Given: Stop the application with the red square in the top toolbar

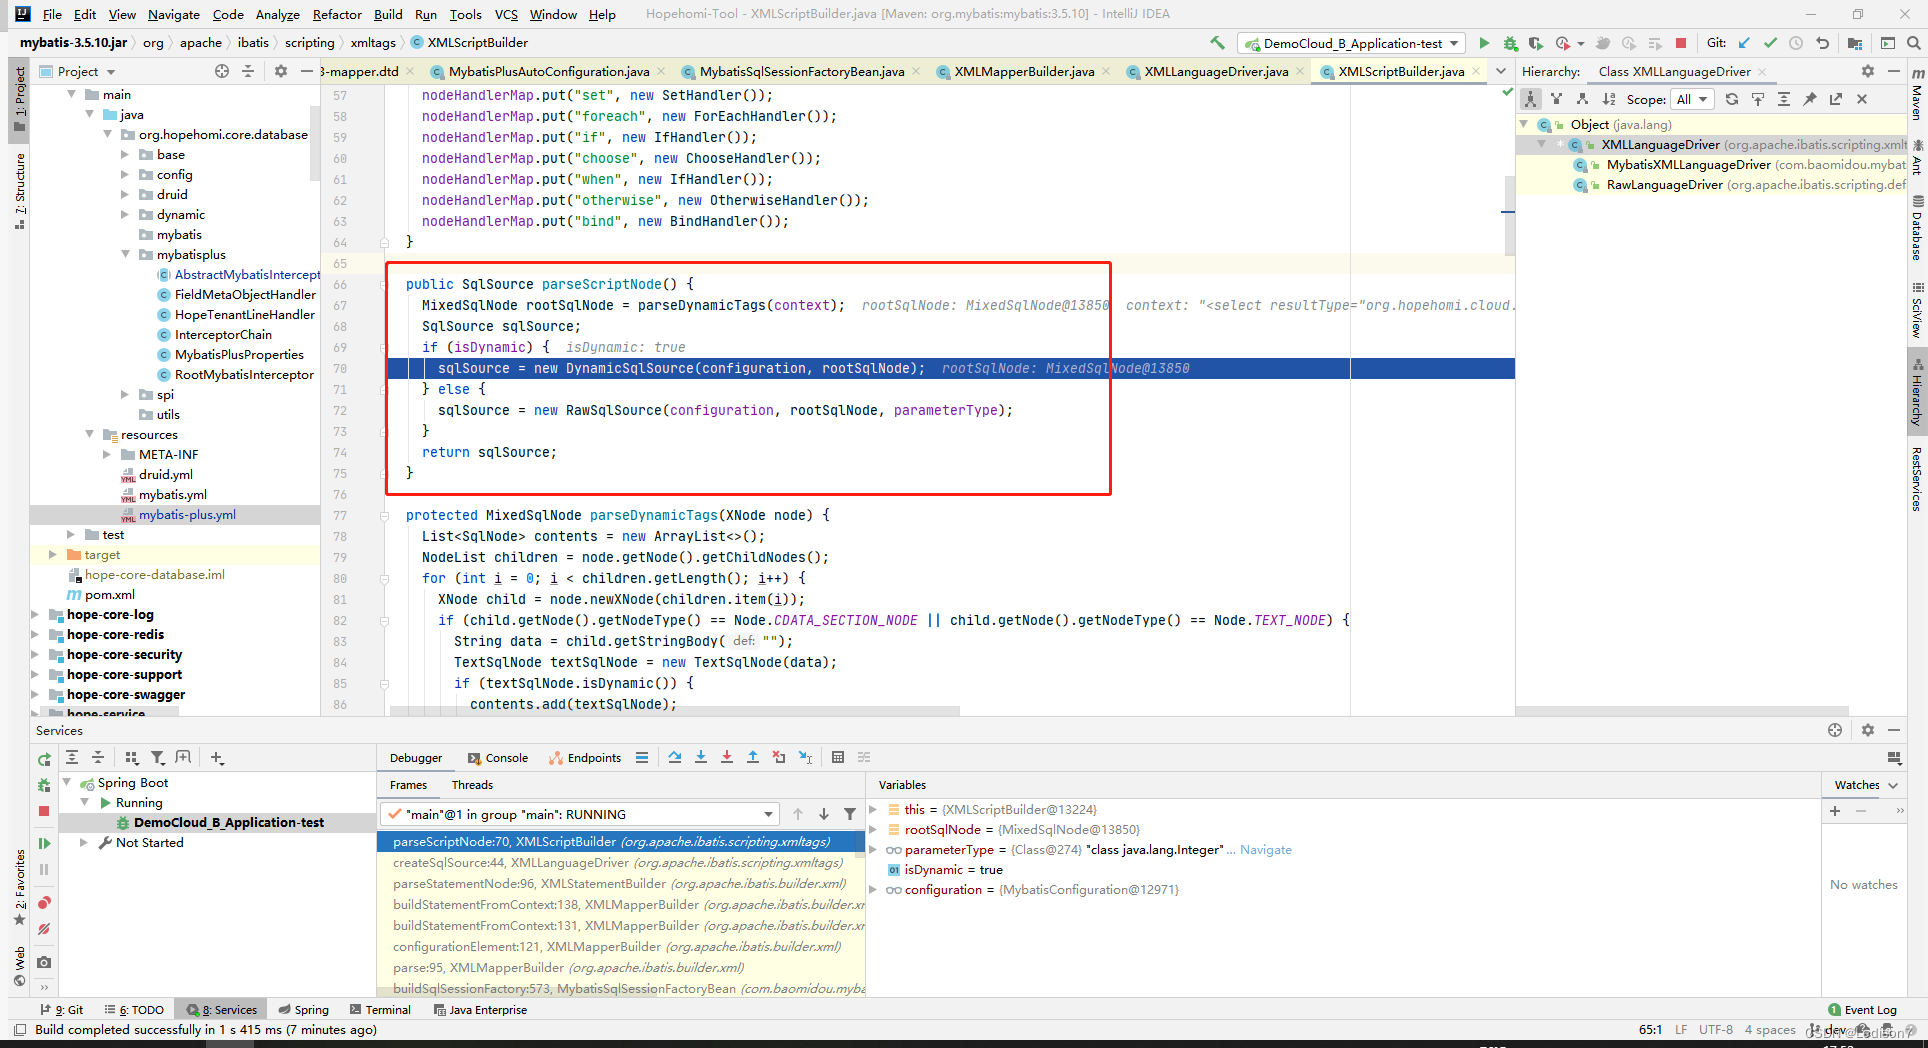Looking at the screenshot, I should tap(1681, 43).
